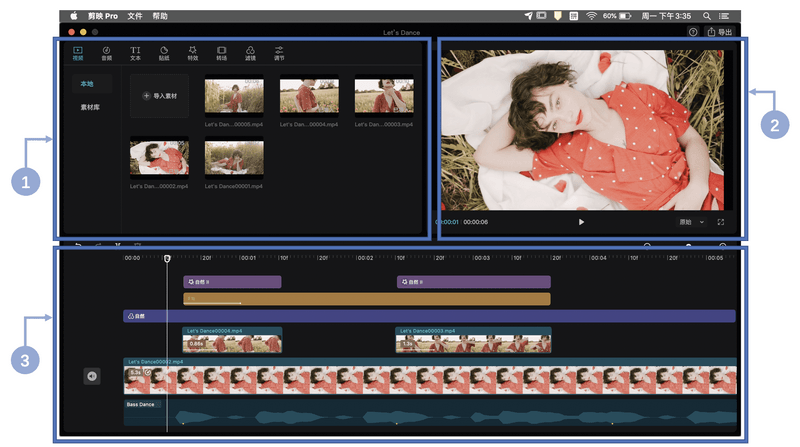Expand the 原始 aspect ratio dropdown
The height and width of the screenshot is (447, 800).
[x=691, y=222]
